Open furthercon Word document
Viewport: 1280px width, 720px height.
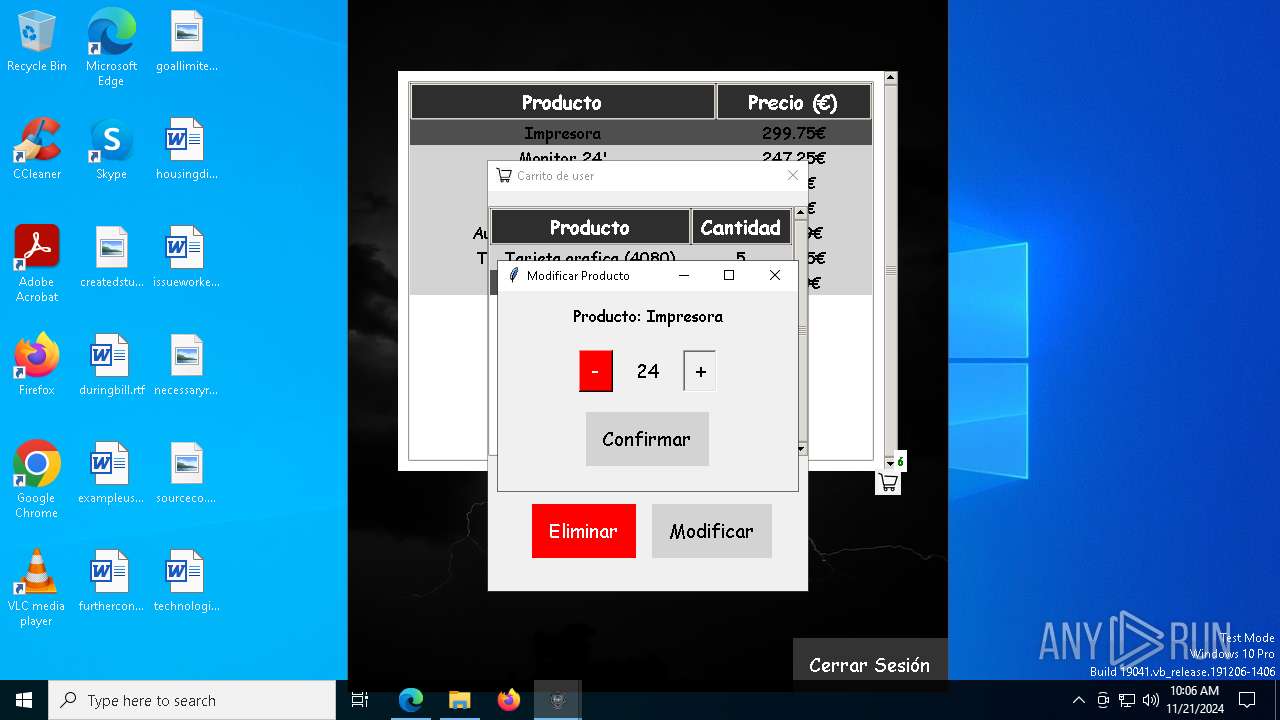click(x=111, y=580)
